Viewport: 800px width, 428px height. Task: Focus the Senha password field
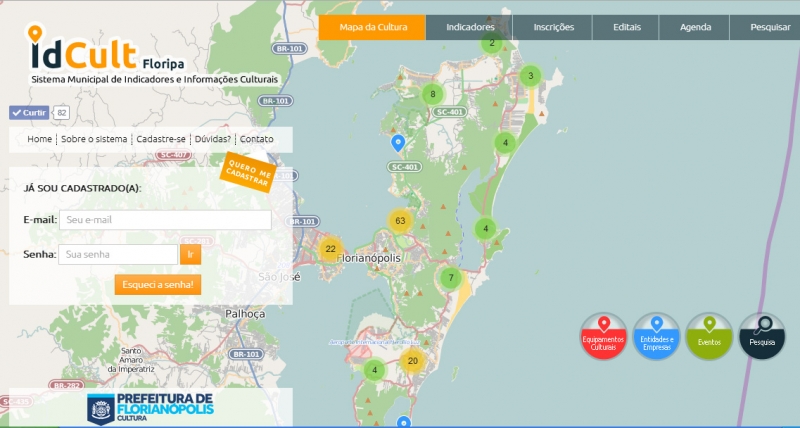pyautogui.click(x=118, y=255)
